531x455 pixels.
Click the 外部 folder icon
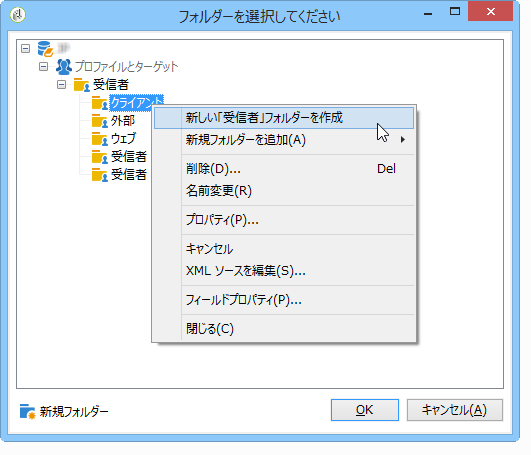point(100,121)
